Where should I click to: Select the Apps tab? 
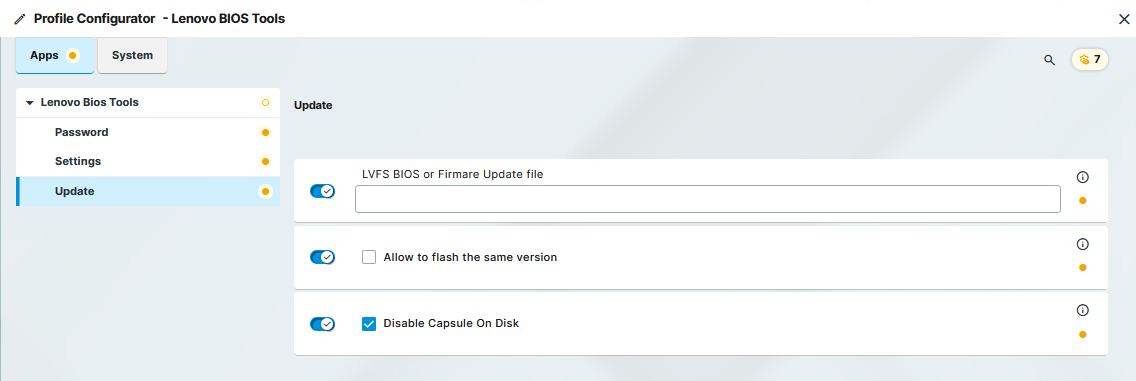(x=55, y=55)
